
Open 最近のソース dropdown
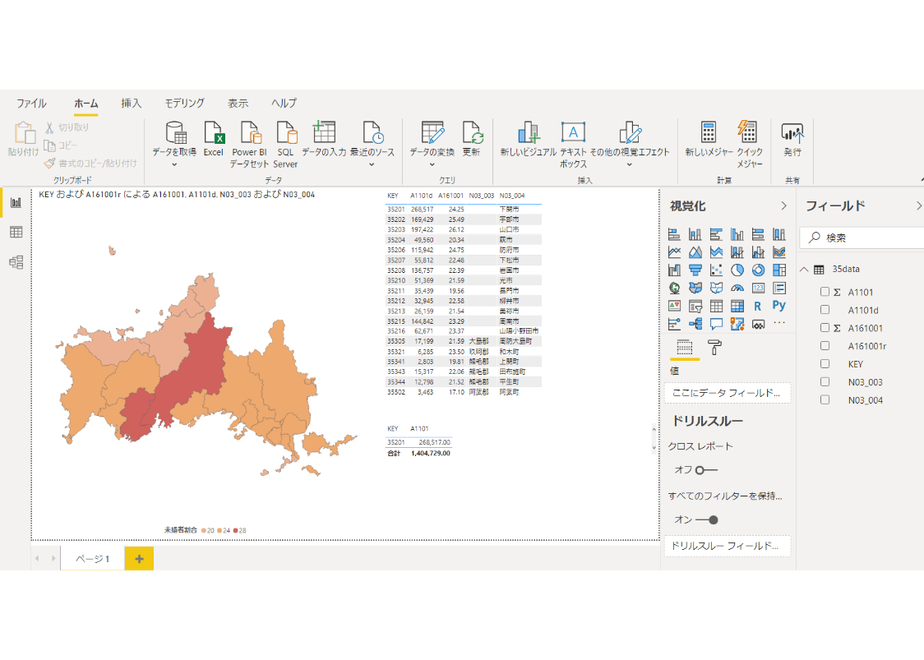pos(372,165)
